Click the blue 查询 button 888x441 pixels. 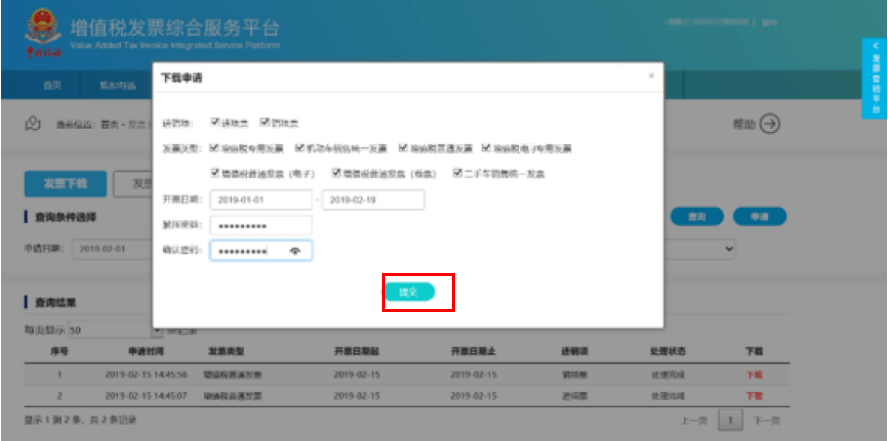[x=697, y=217]
